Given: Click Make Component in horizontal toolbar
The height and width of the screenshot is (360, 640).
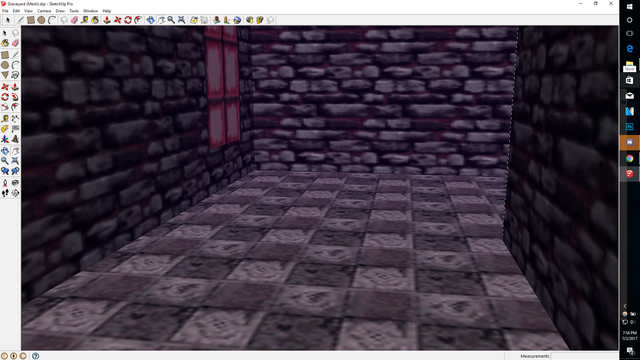Looking at the screenshot, I should (64, 20).
